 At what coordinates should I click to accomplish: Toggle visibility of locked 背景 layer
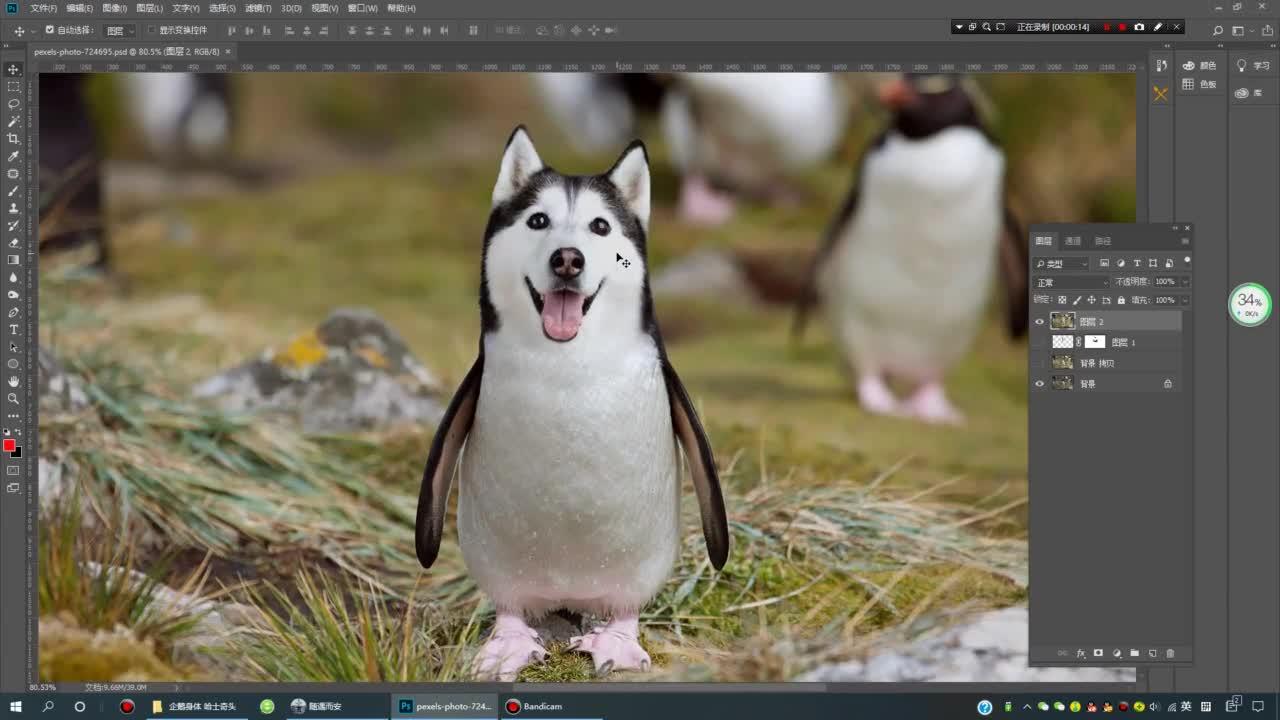point(1039,384)
